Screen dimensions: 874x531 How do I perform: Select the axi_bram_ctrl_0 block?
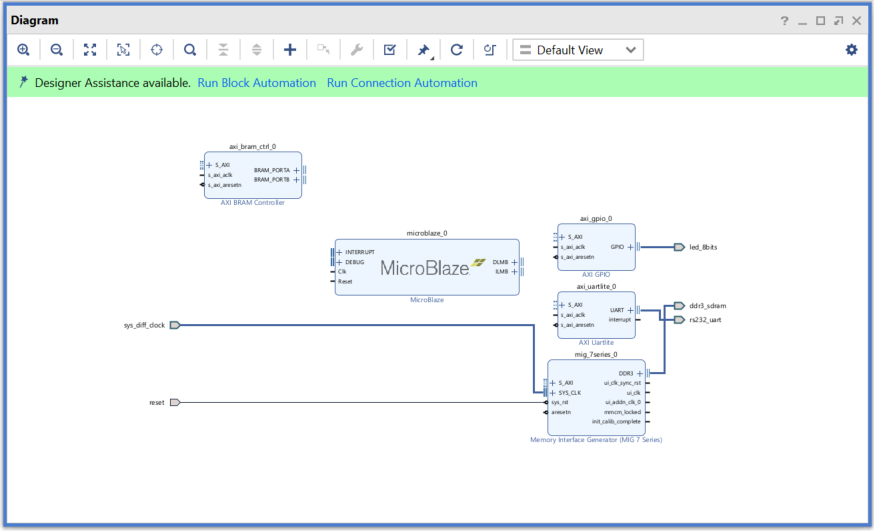pyautogui.click(x=253, y=175)
